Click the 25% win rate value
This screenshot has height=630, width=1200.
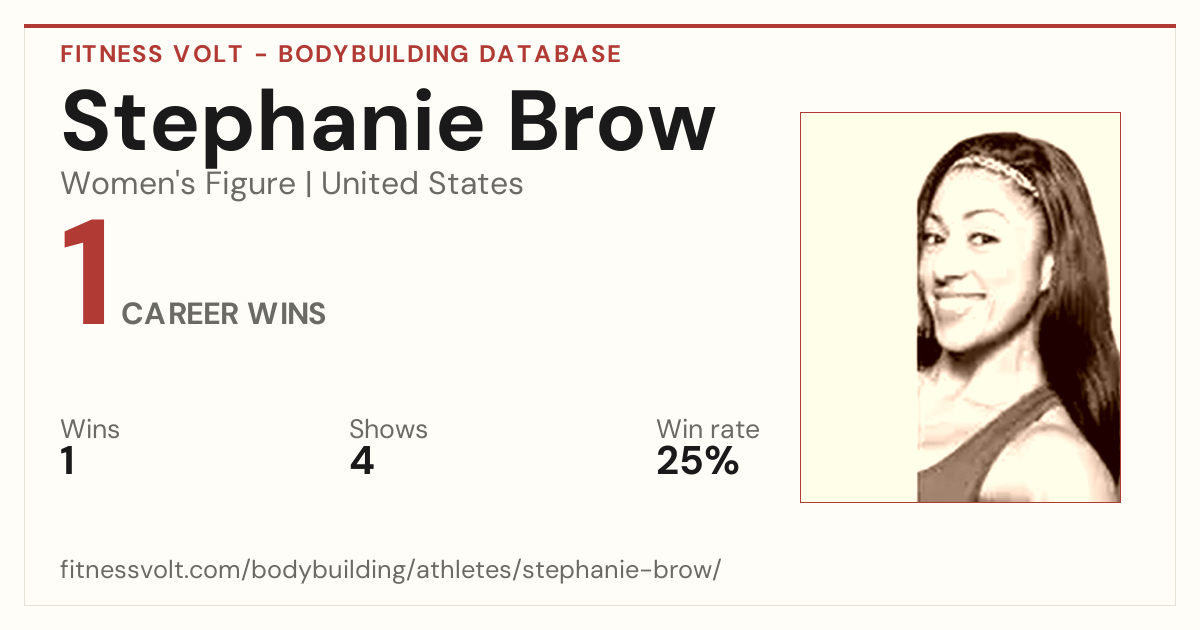[697, 461]
